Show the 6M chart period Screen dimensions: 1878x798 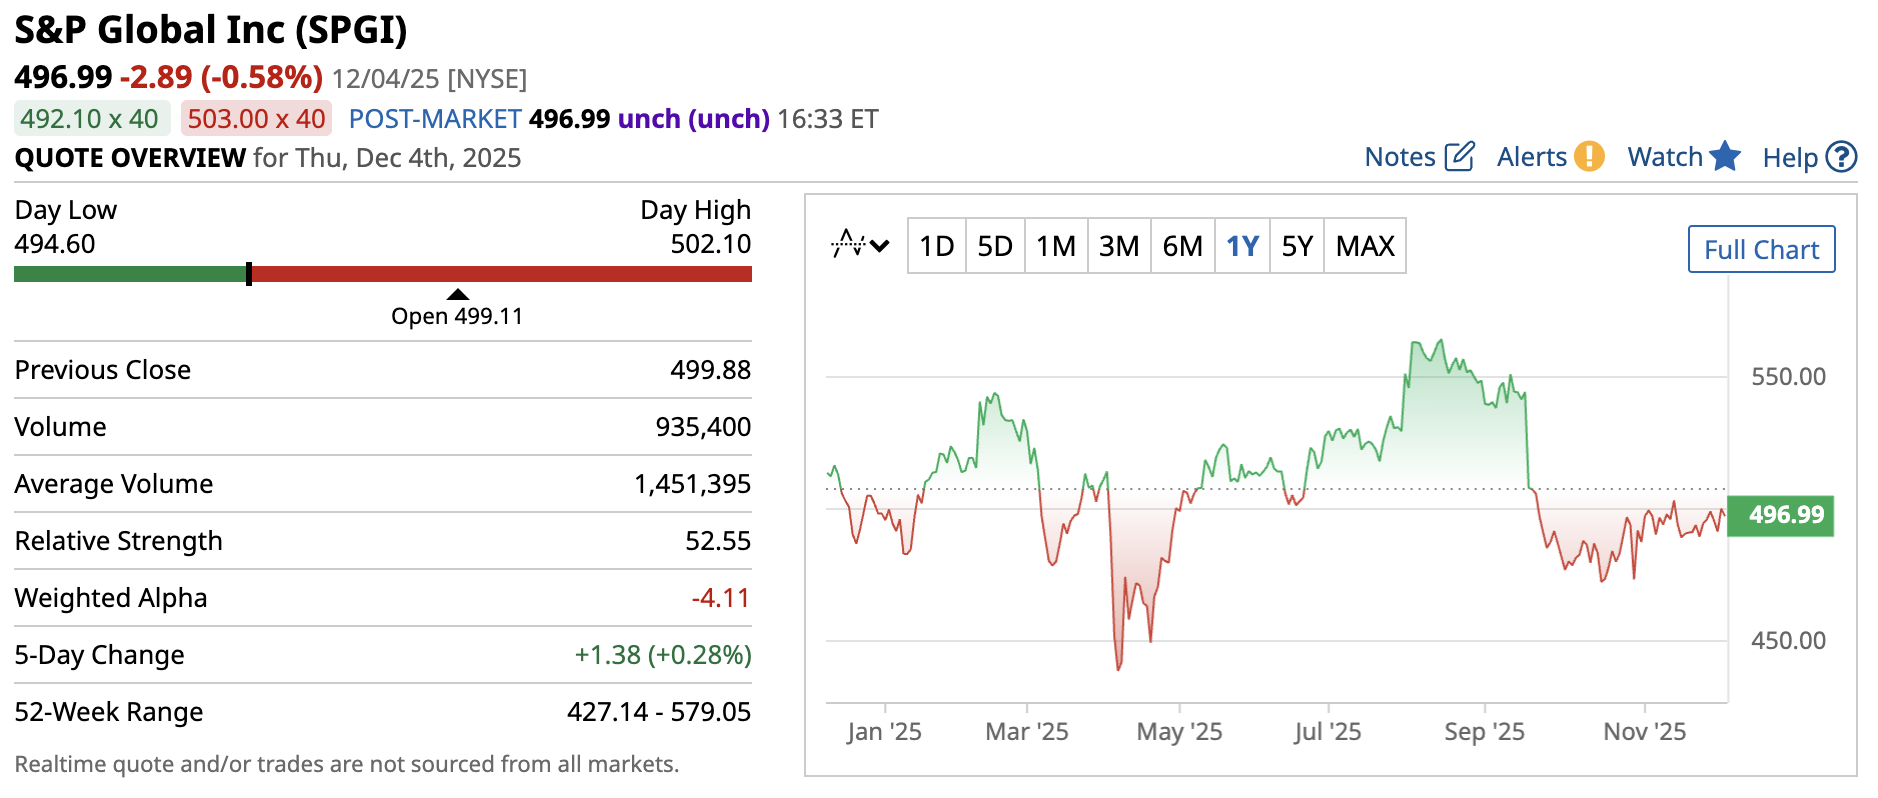click(x=1182, y=246)
